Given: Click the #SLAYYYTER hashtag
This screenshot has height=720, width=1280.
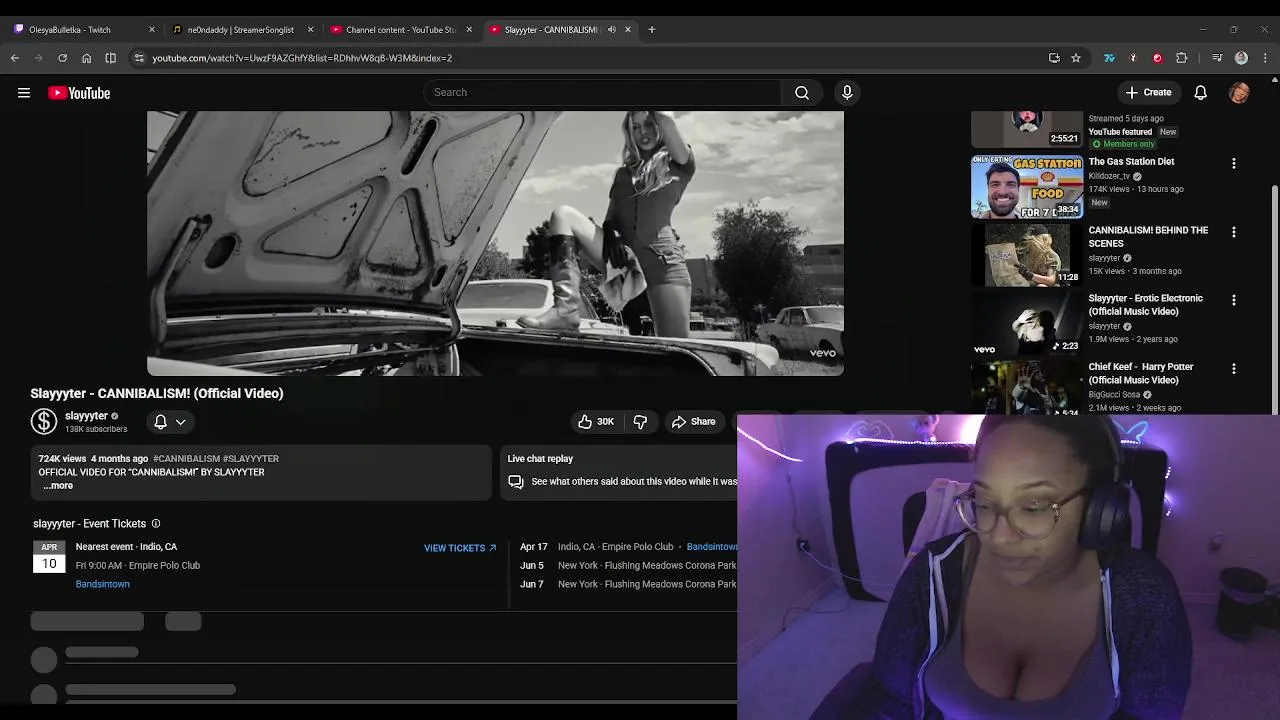Looking at the screenshot, I should tap(251, 459).
